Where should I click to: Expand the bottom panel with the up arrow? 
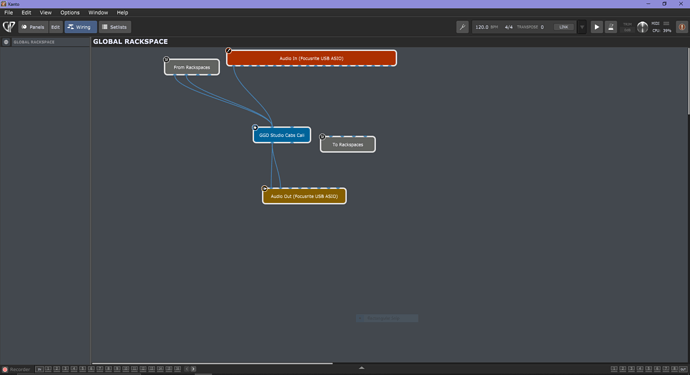coord(361,368)
